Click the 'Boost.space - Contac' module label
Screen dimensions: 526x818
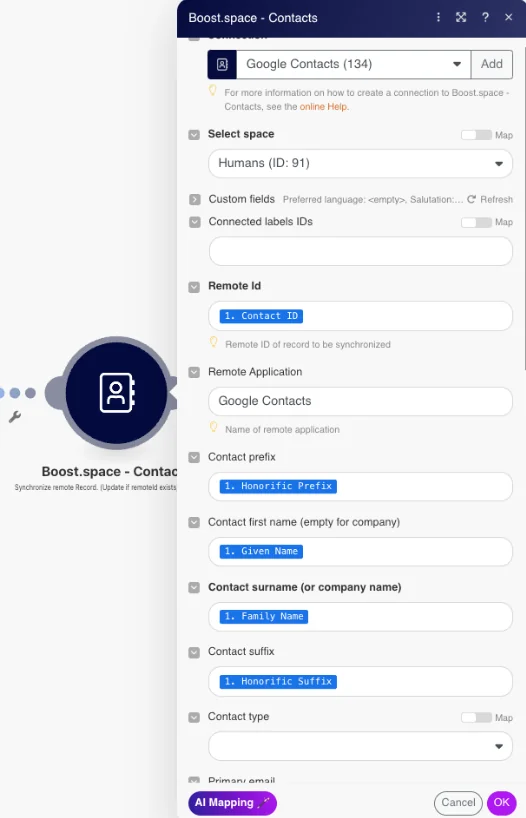(x=109, y=472)
